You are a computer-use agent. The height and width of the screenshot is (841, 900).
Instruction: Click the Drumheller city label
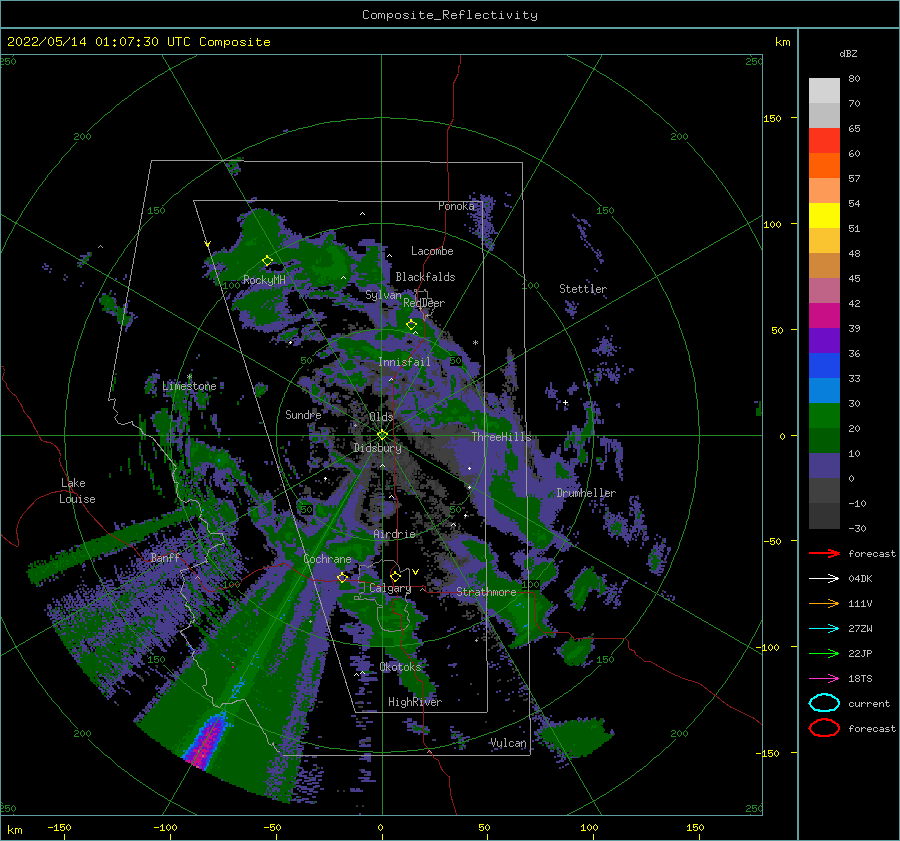point(586,493)
